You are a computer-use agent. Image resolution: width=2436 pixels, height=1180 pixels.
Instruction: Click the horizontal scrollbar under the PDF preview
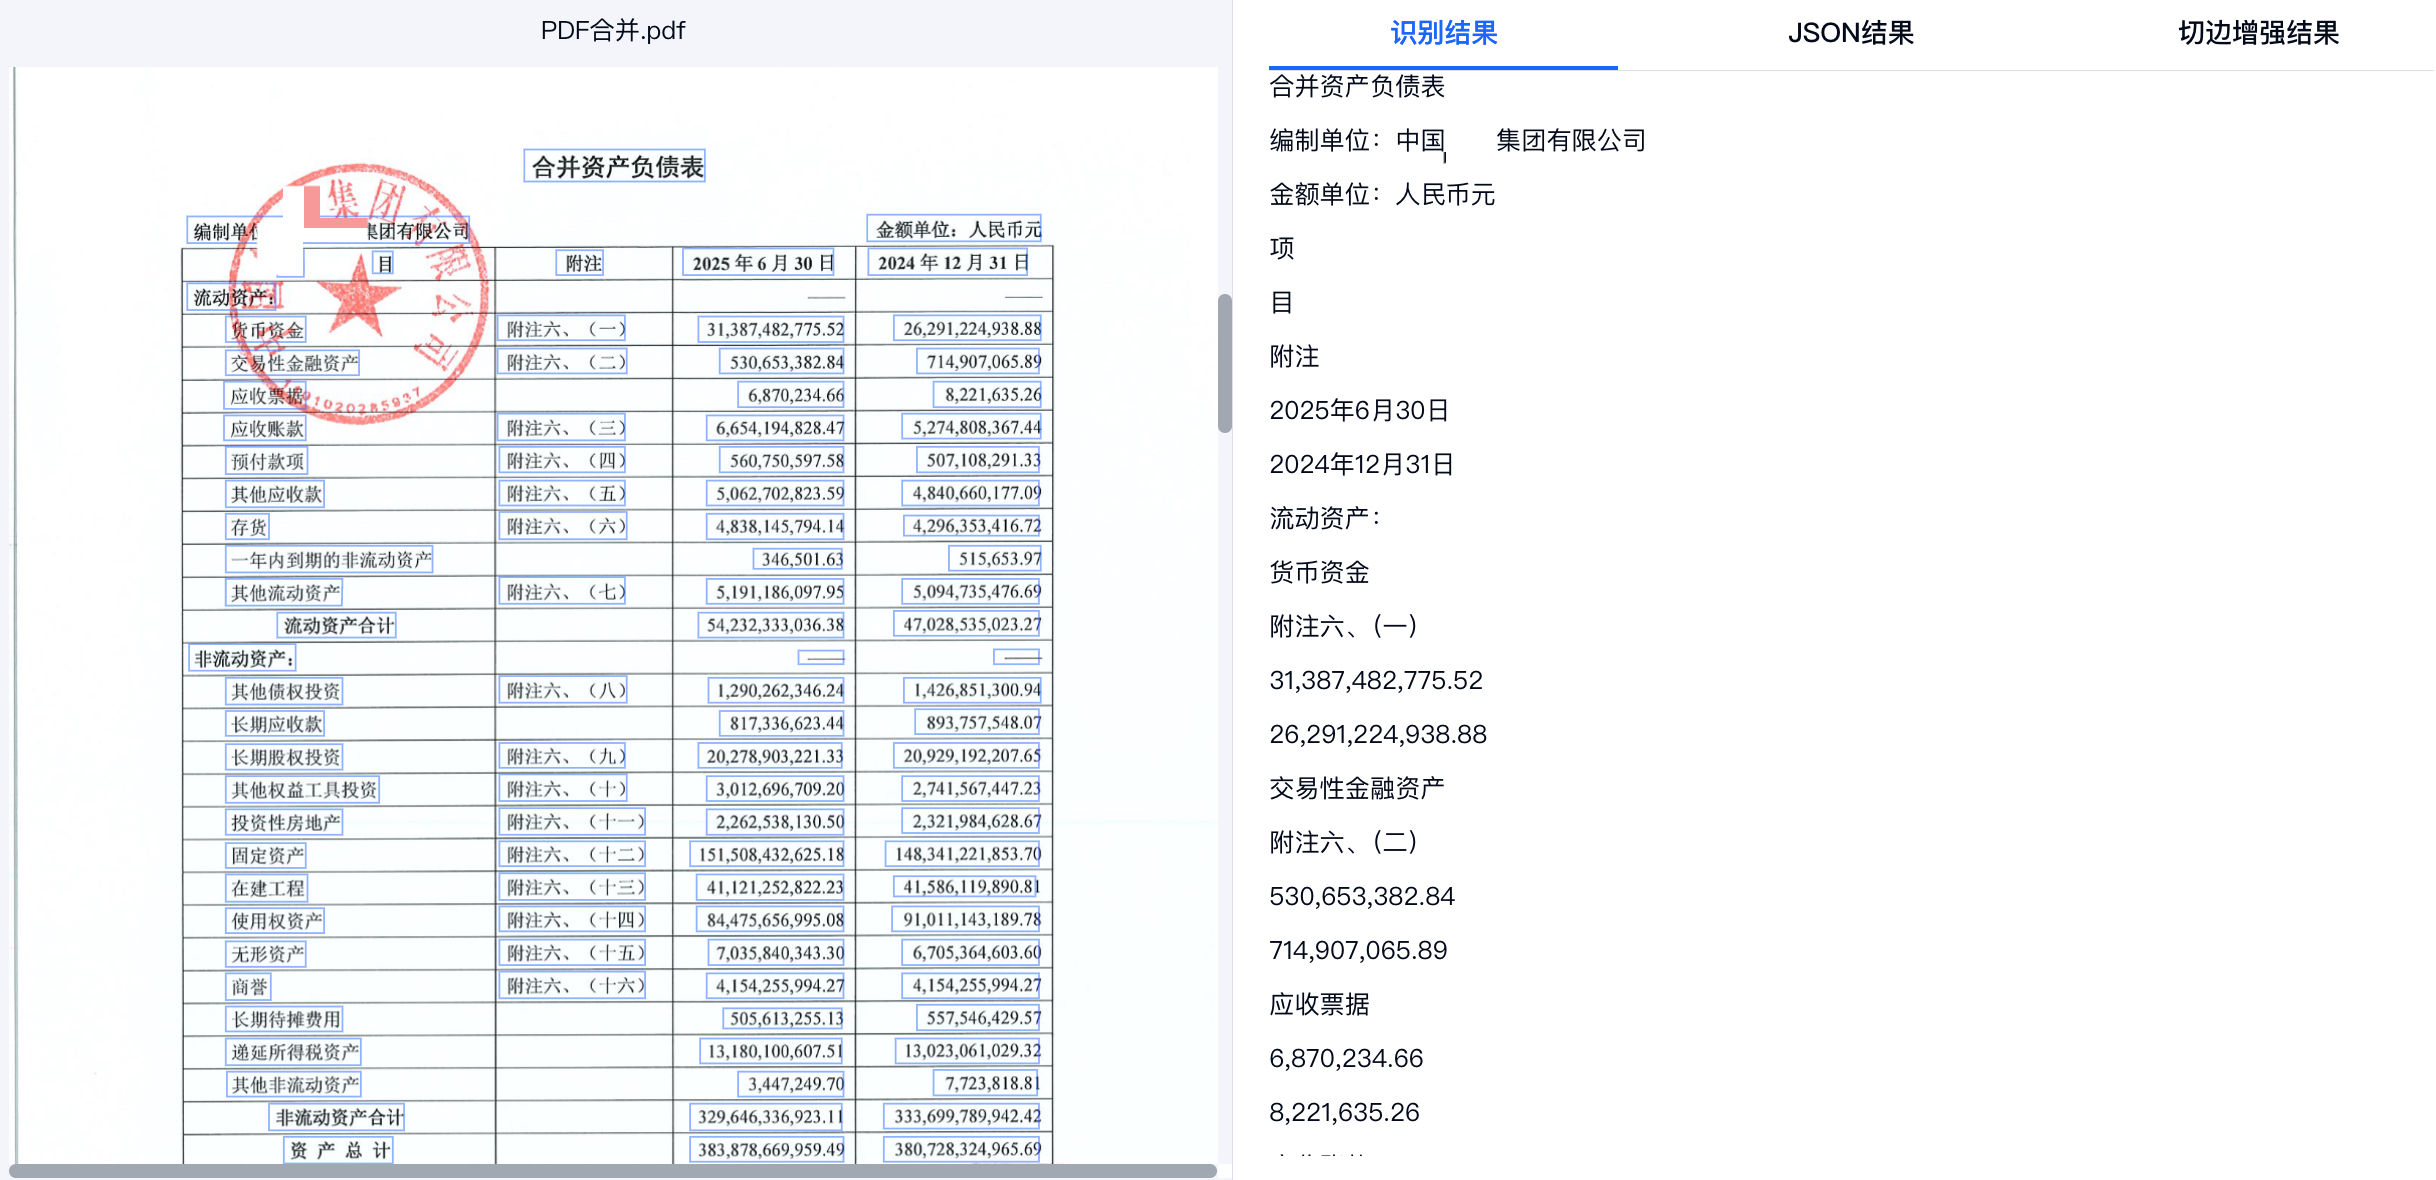click(x=612, y=1170)
